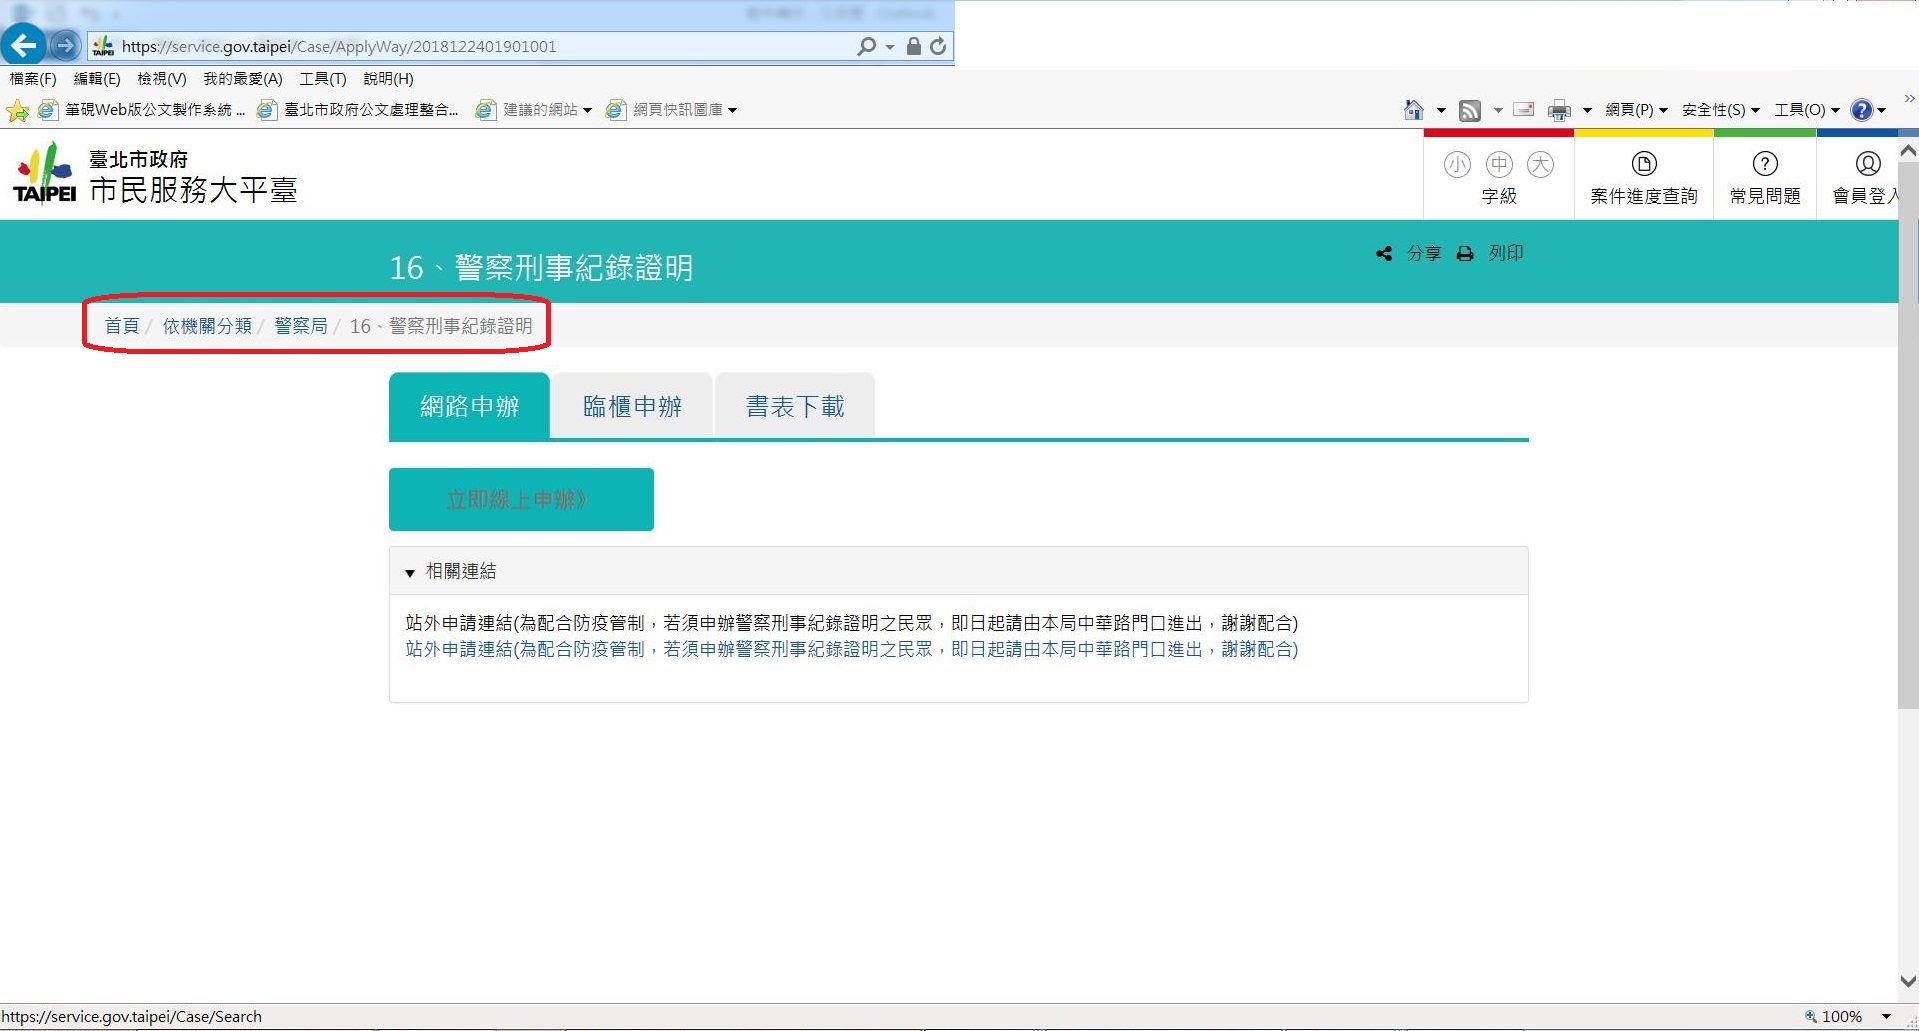1919x1031 pixels.
Task: Switch to 書表下載 tab
Action: [795, 406]
